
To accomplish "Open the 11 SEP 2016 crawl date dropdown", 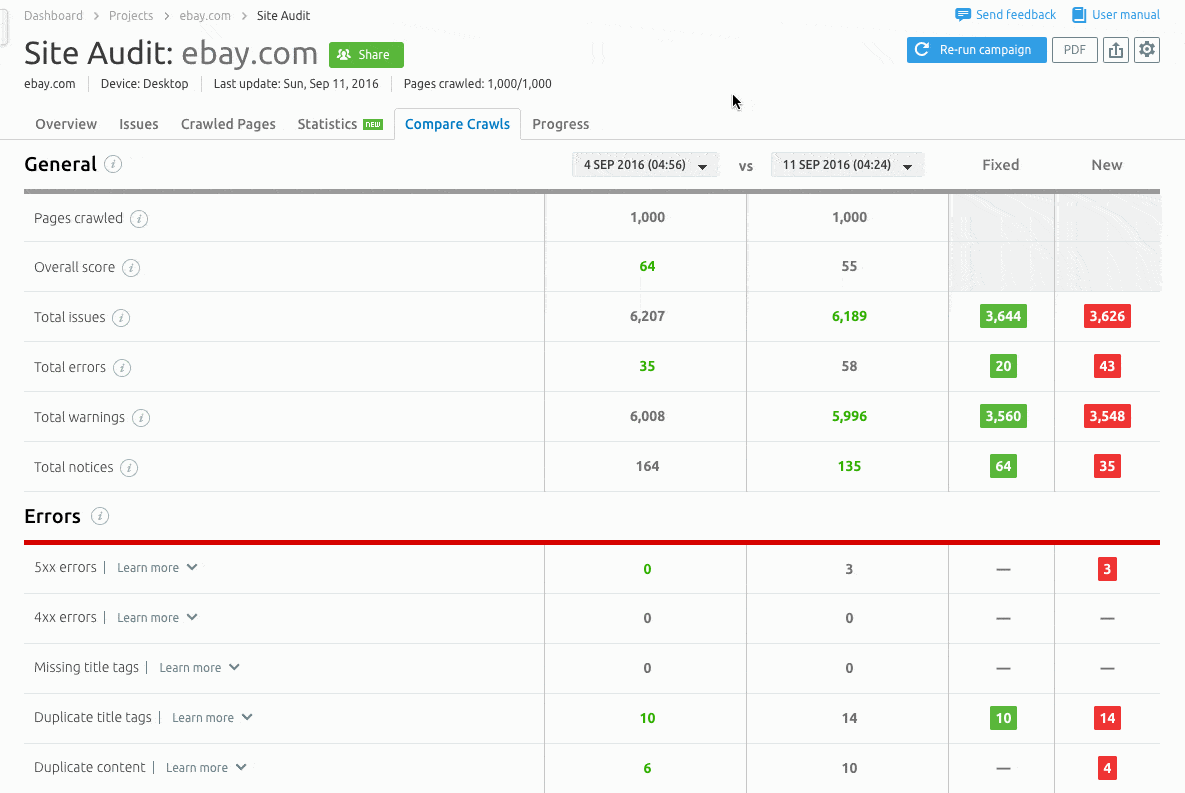I will [x=847, y=165].
